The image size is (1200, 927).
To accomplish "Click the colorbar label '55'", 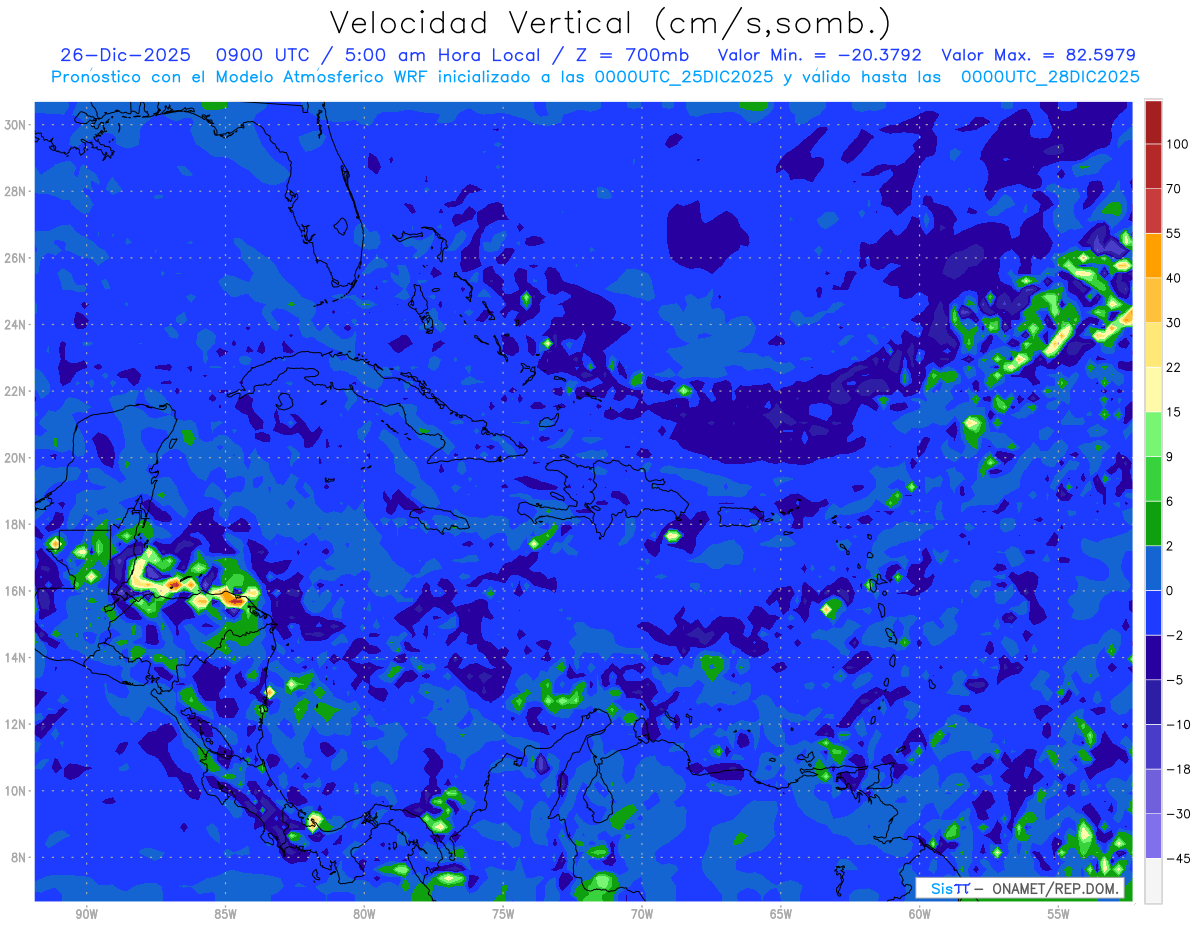I will click(1173, 234).
